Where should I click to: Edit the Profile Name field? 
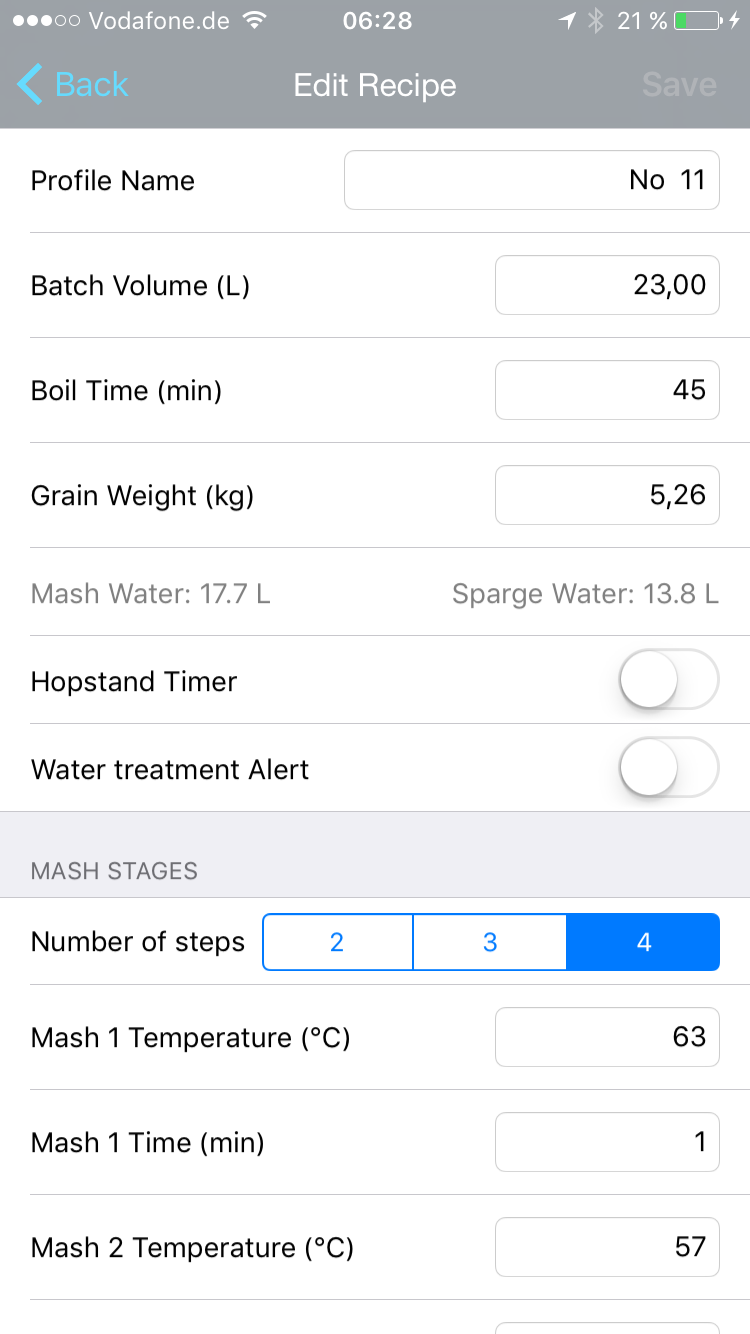click(531, 180)
